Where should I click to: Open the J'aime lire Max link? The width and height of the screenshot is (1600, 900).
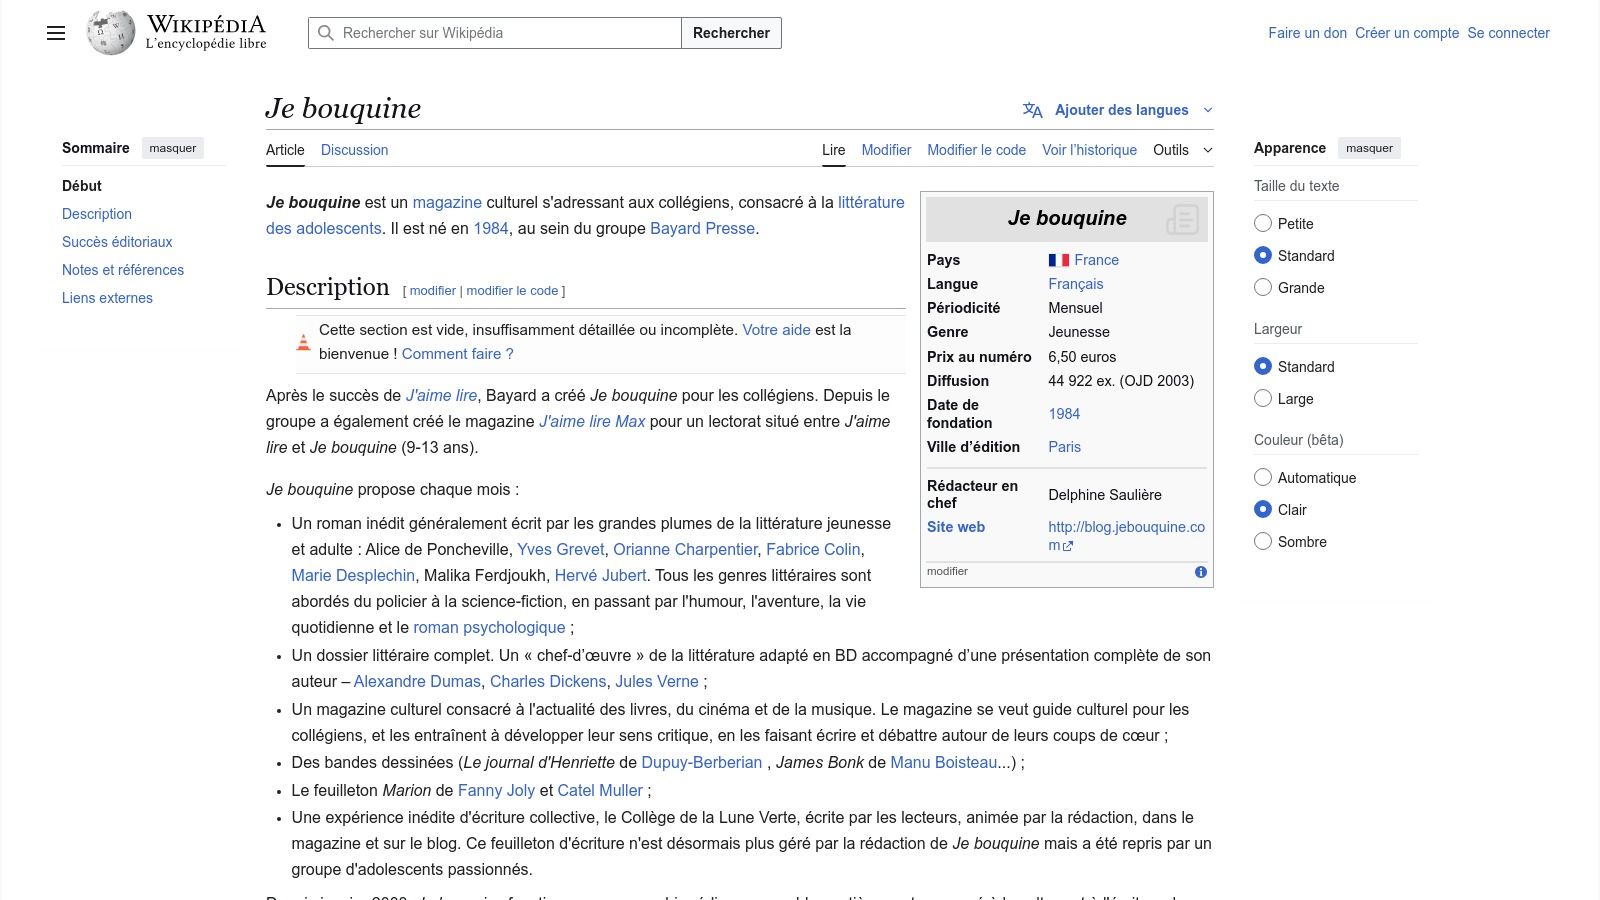(592, 422)
